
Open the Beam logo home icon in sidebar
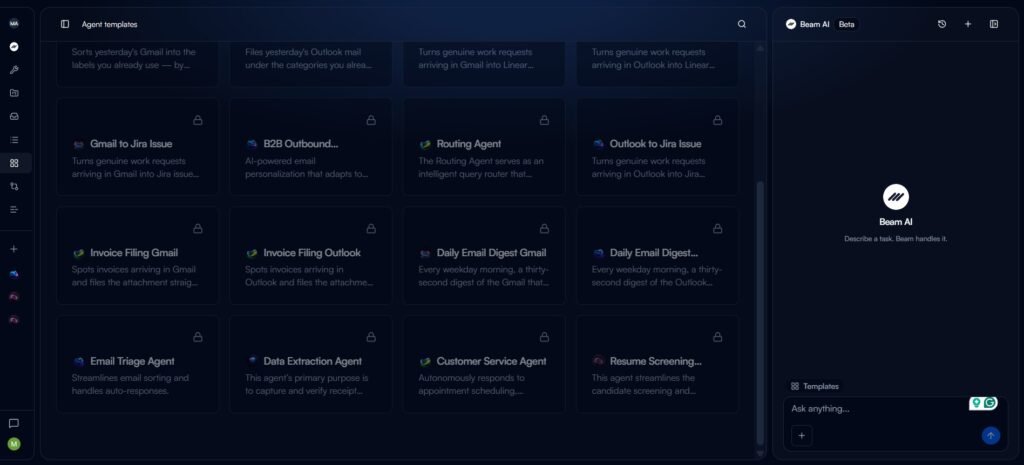pos(14,47)
